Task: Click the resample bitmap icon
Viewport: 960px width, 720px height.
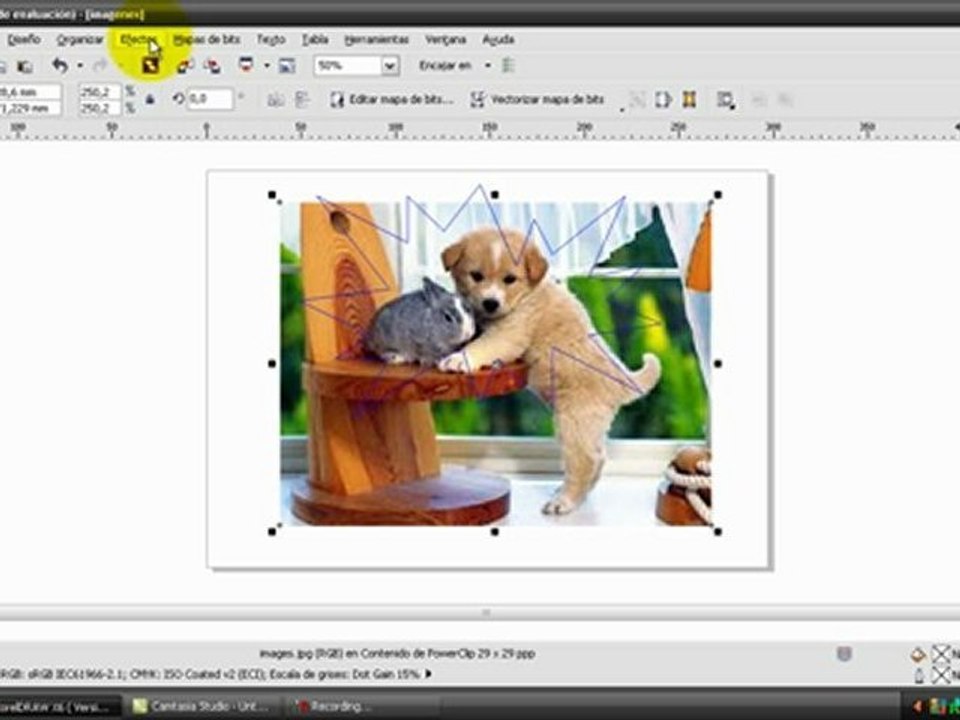Action: [663, 99]
